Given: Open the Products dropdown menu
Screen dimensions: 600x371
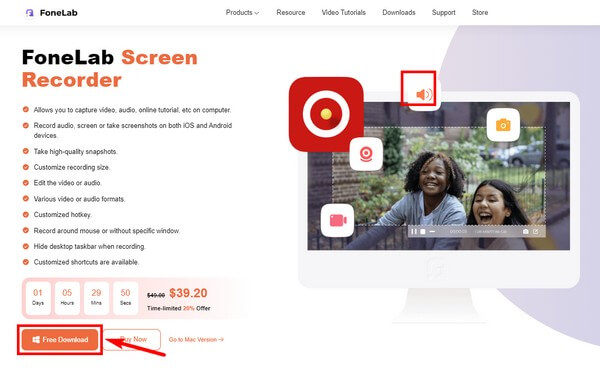Looking at the screenshot, I should [242, 13].
